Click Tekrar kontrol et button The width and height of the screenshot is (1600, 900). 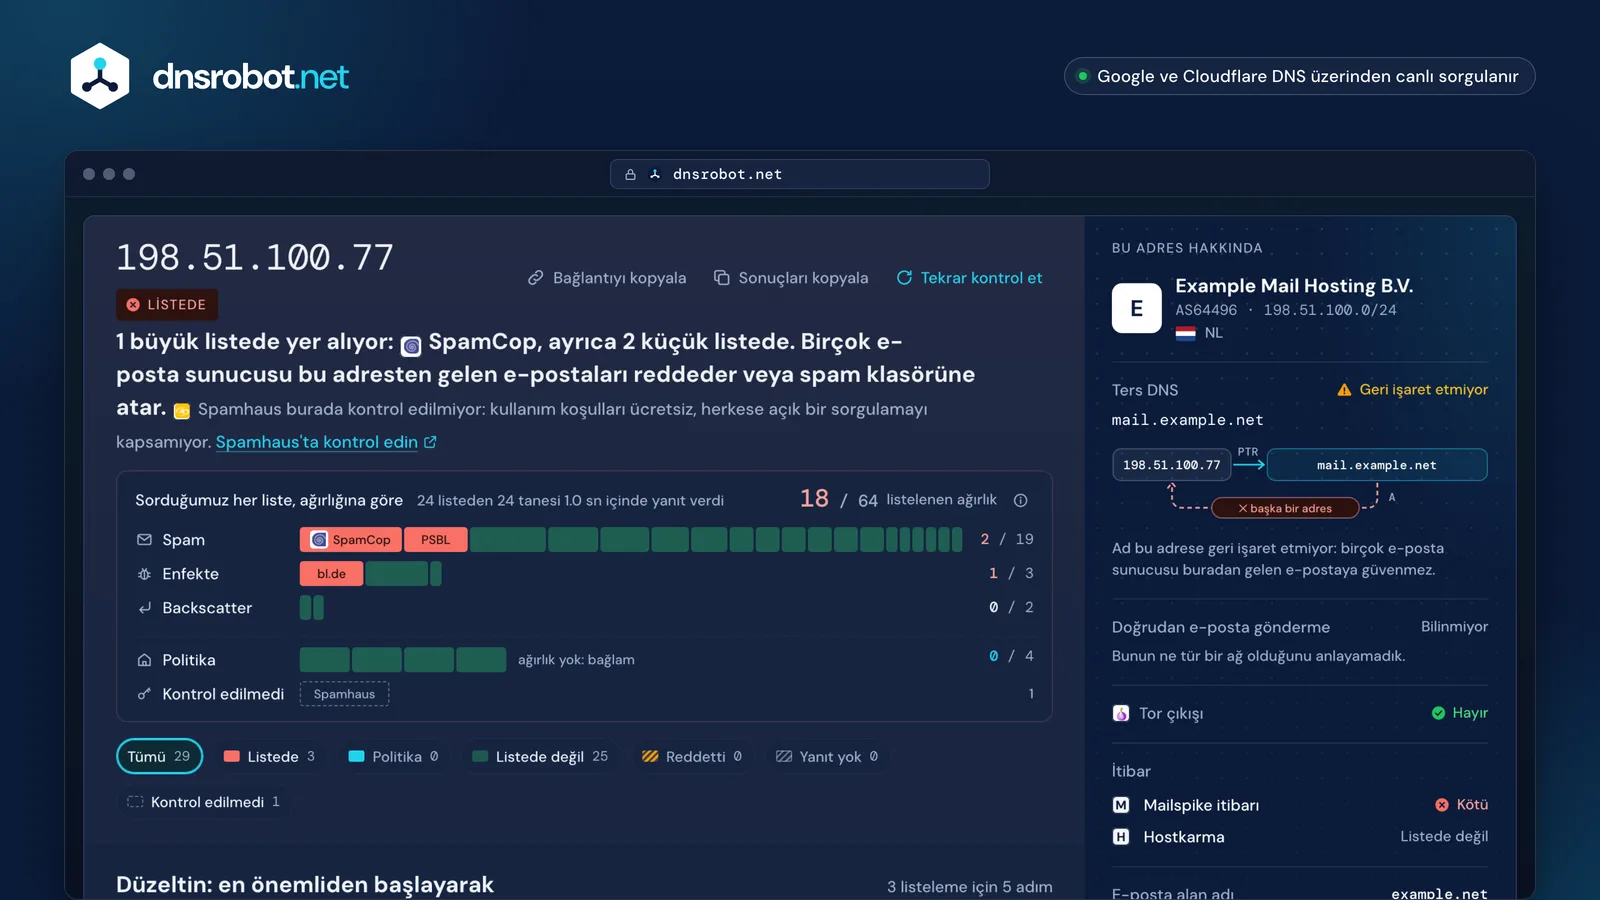(x=969, y=278)
